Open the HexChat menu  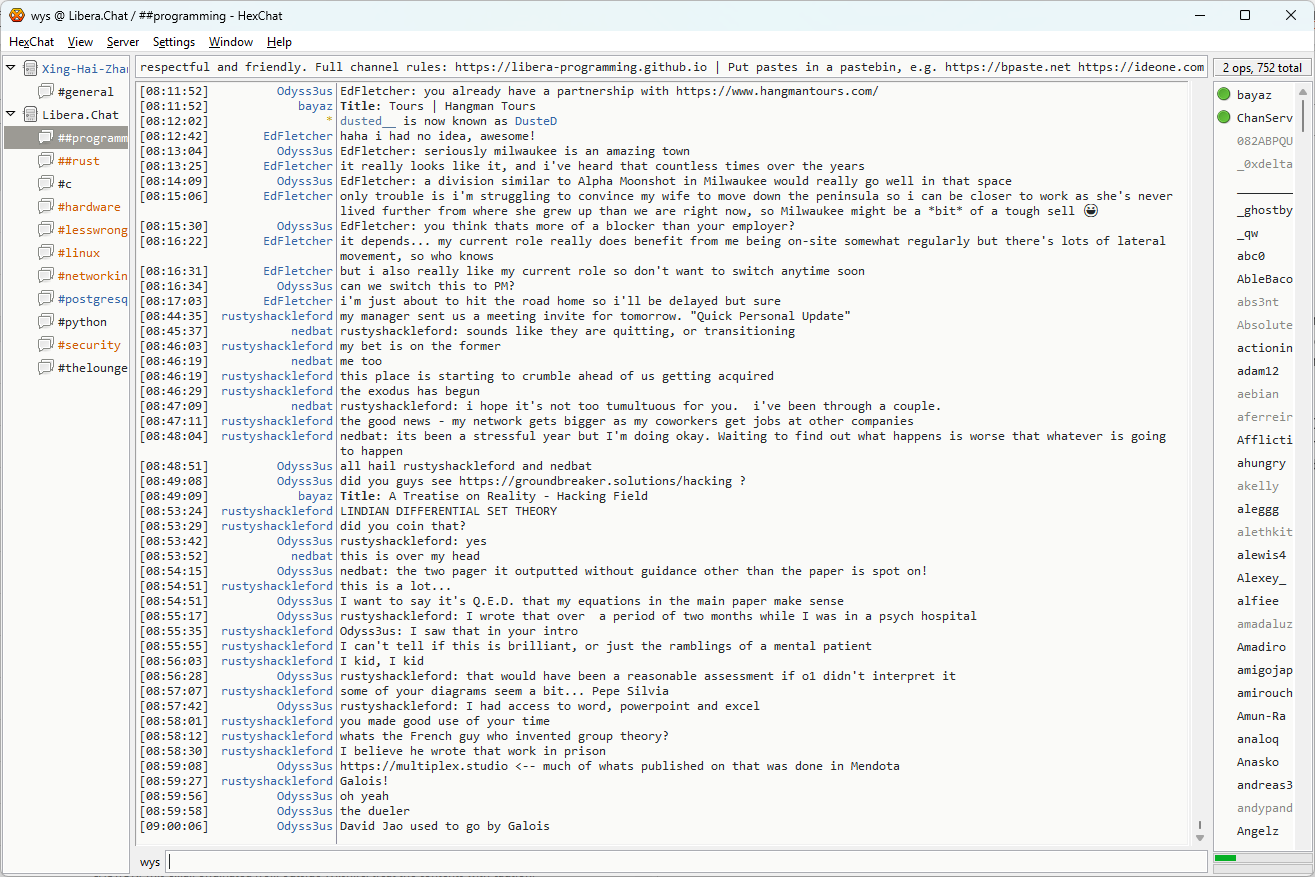point(32,42)
